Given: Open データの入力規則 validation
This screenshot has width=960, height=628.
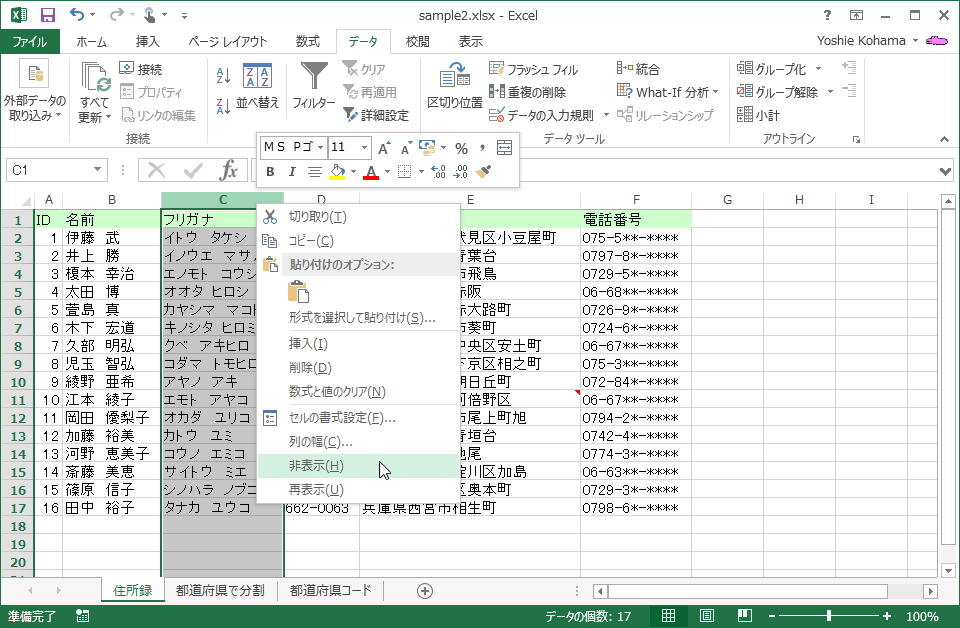Looking at the screenshot, I should pos(541,114).
